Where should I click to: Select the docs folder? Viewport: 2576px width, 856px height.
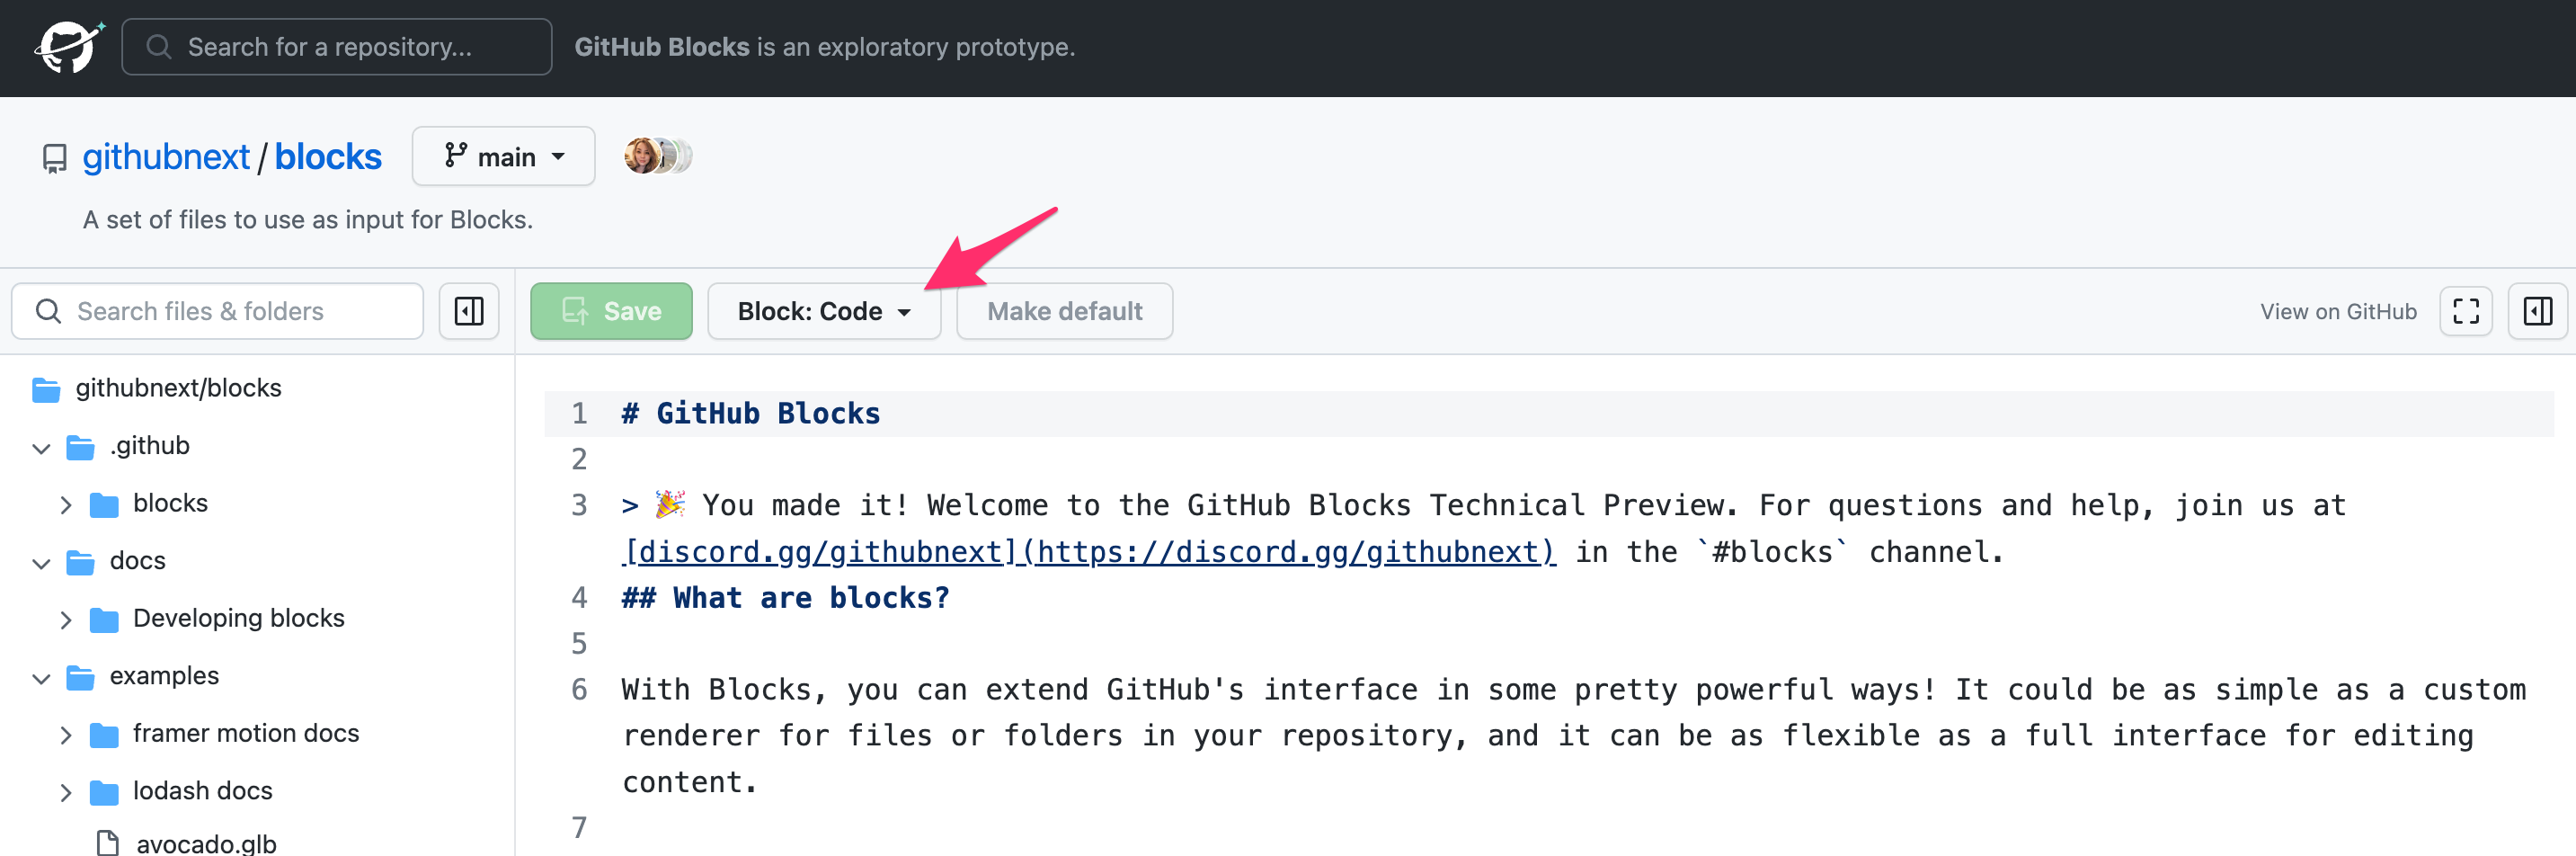point(138,561)
